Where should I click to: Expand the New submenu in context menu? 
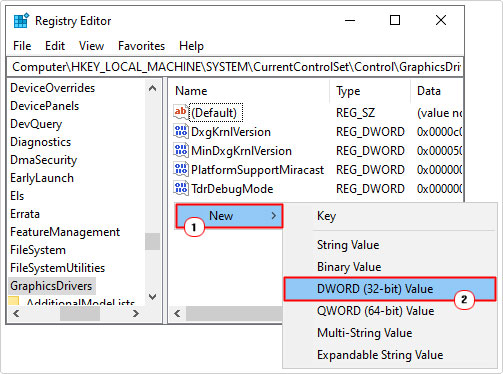(x=229, y=216)
